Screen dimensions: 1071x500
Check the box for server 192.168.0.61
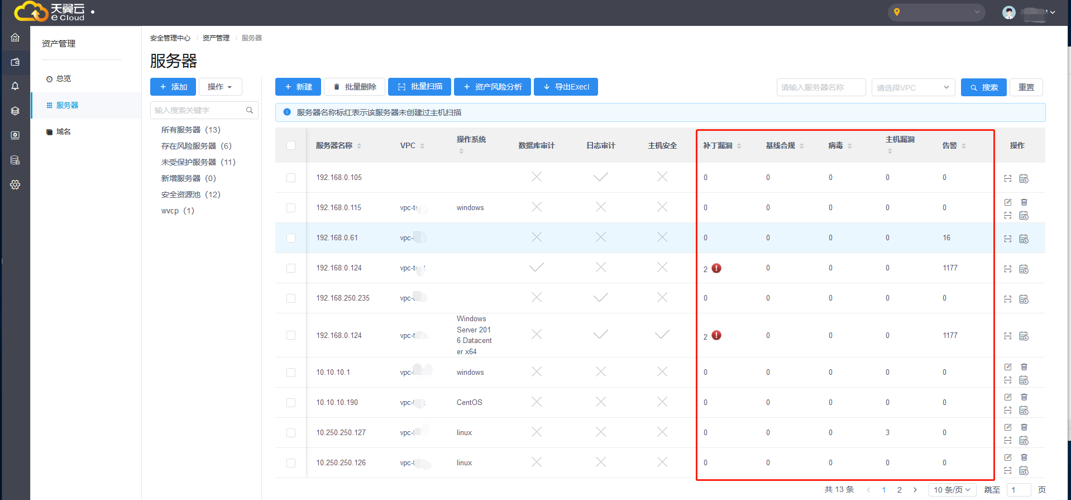(x=291, y=238)
